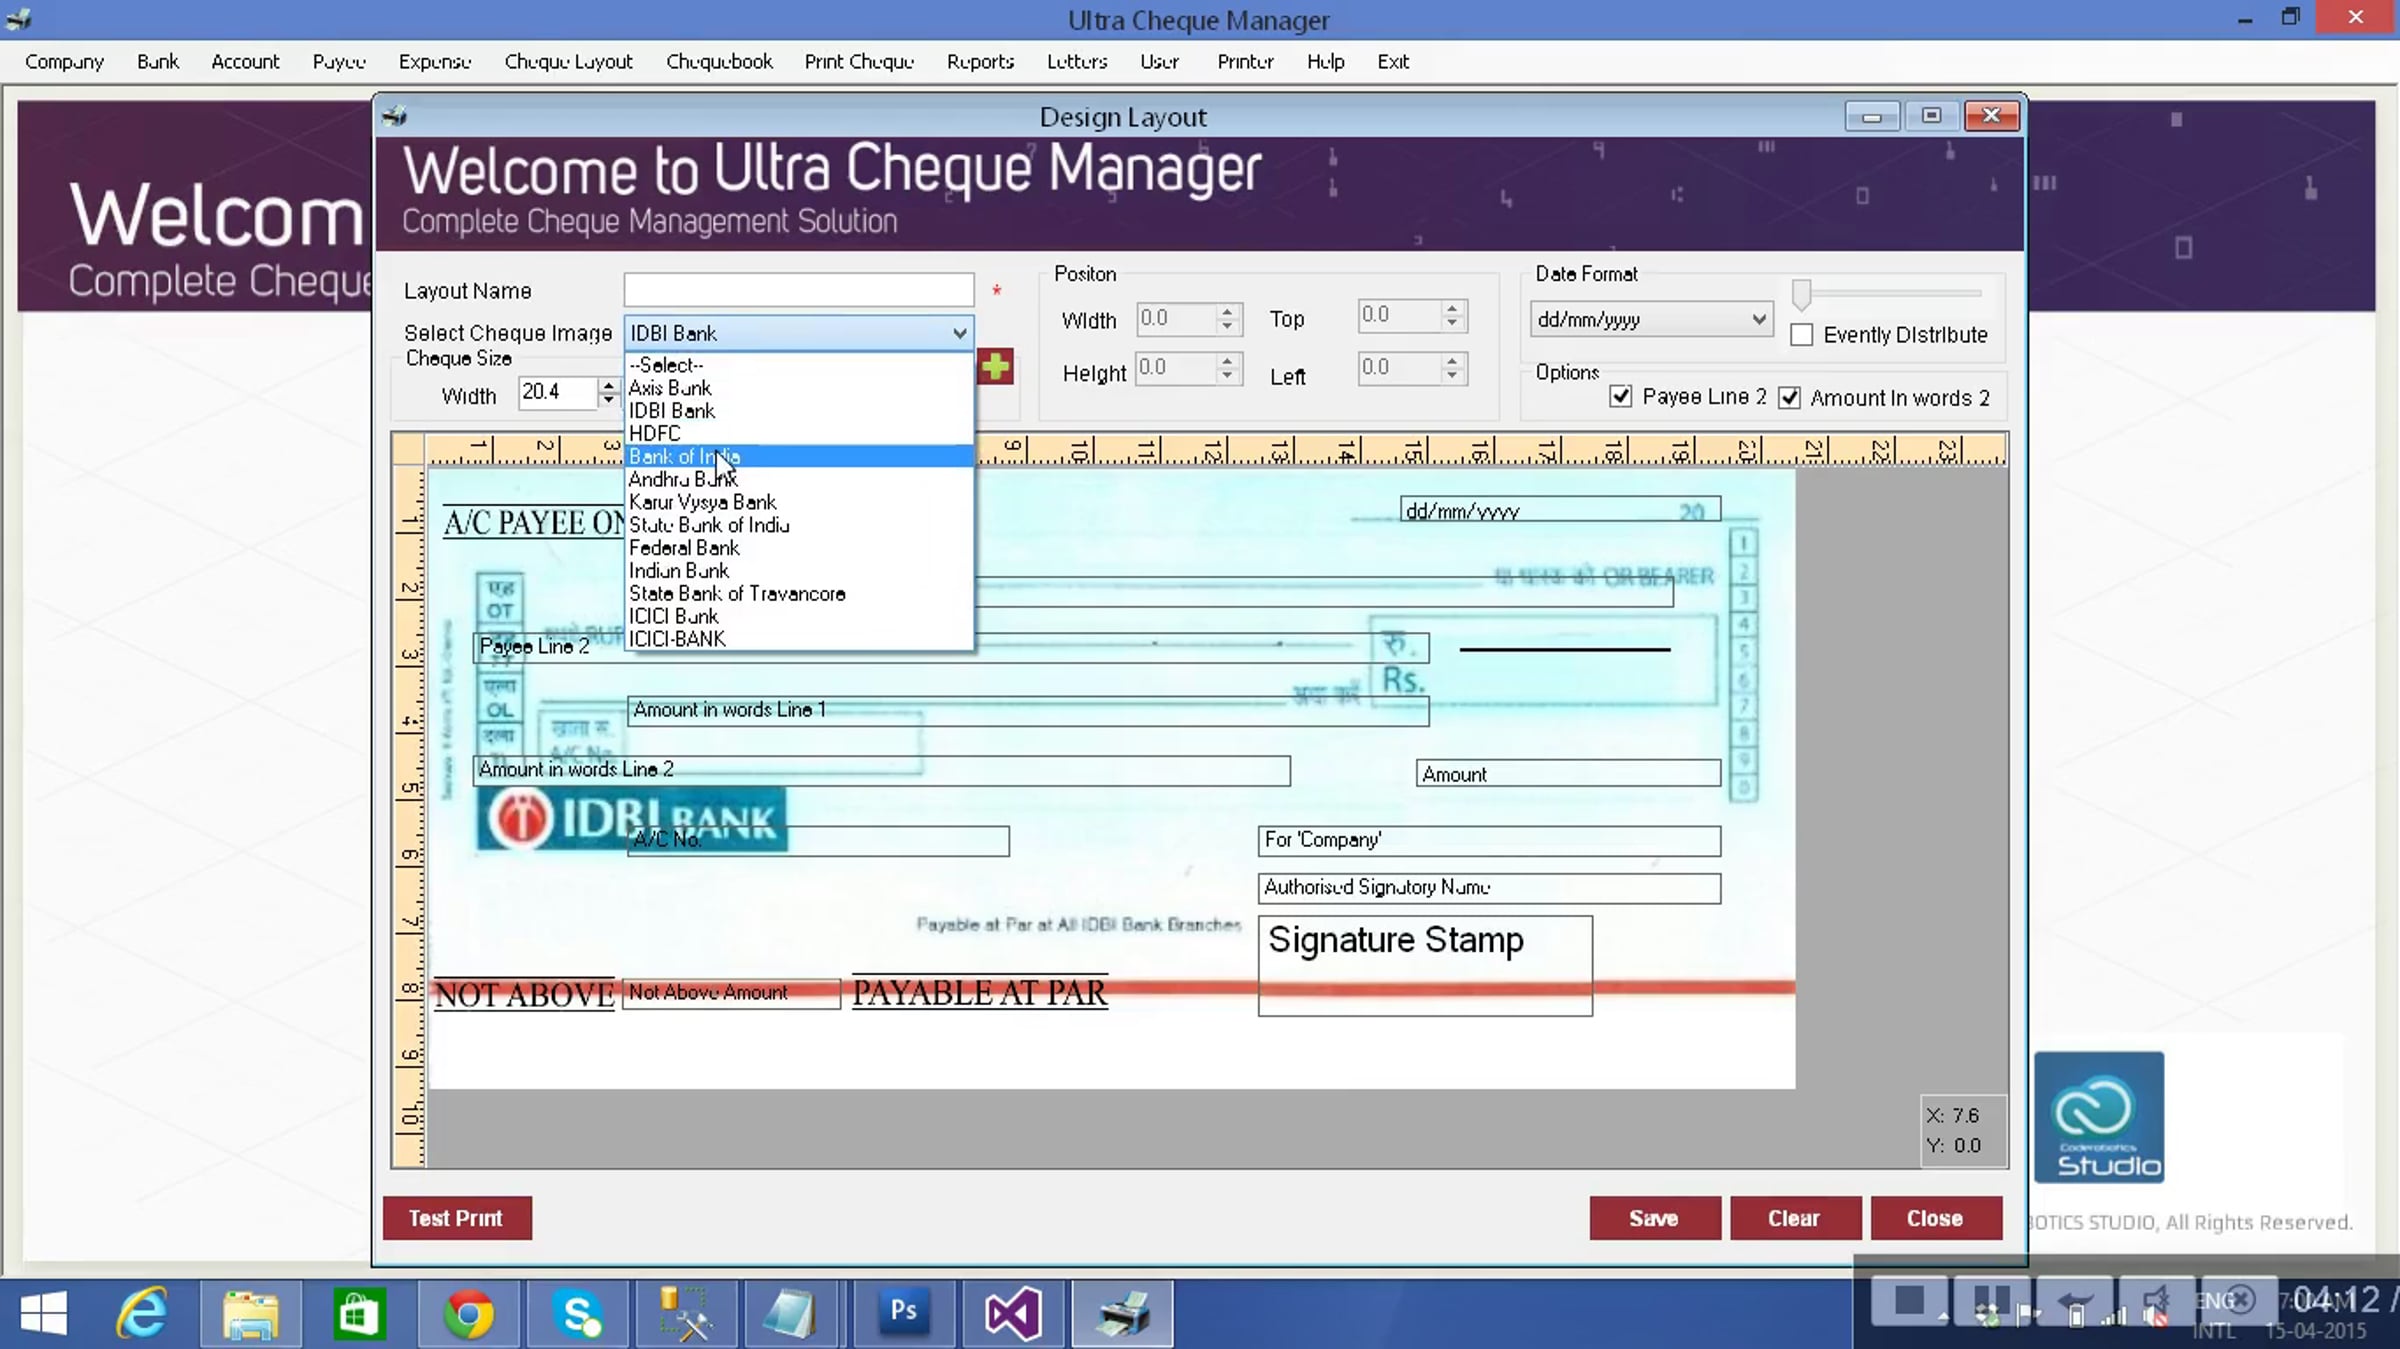Select the Payee Line 2 field on cheque
The width and height of the screenshot is (2400, 1349).
pyautogui.click(x=951, y=648)
